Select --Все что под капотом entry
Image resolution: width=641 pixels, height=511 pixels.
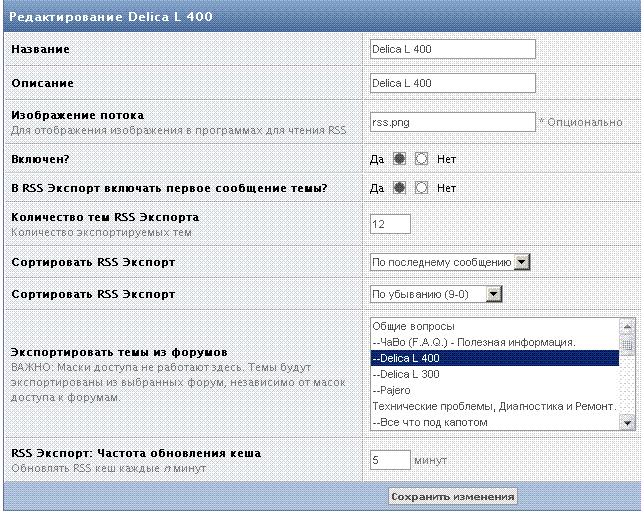pyautogui.click(x=495, y=422)
